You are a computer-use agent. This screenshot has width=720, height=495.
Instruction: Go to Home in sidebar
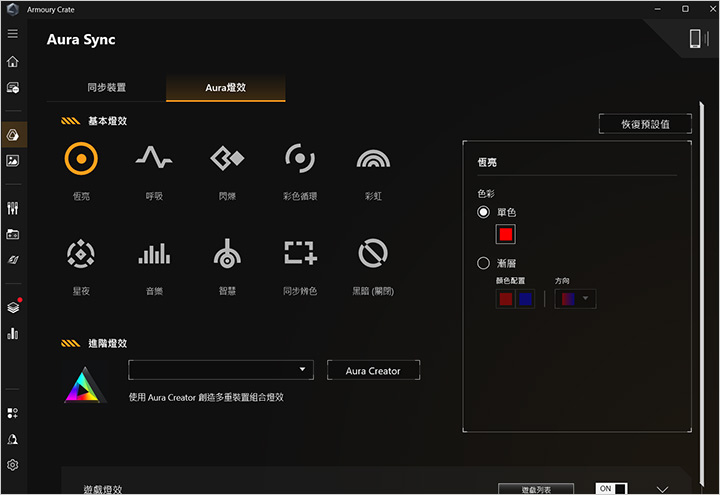pos(13,62)
